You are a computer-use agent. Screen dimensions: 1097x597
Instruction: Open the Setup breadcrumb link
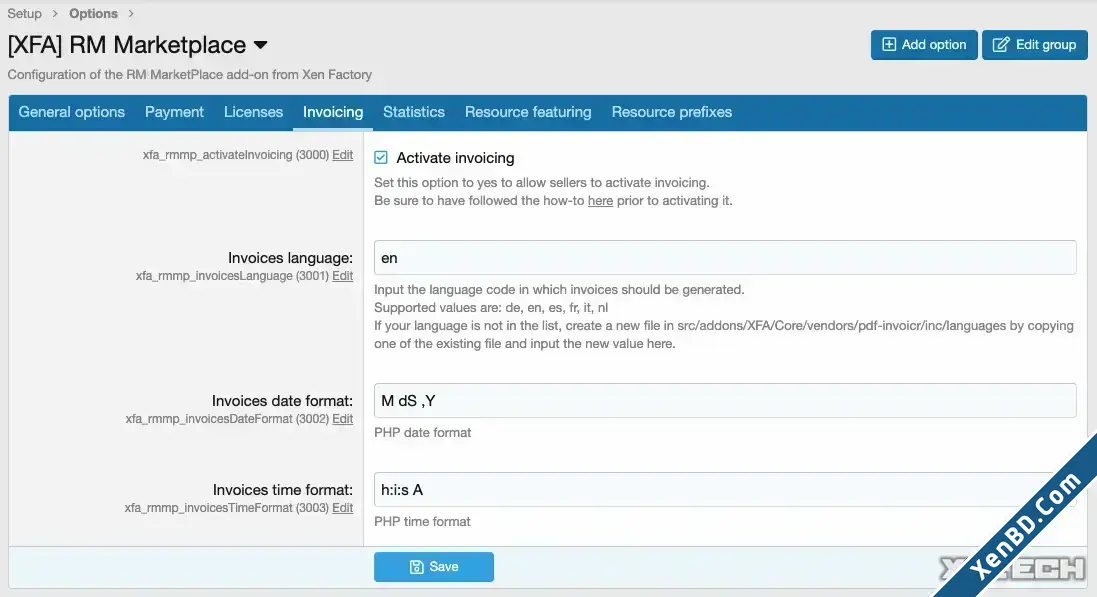coord(24,13)
